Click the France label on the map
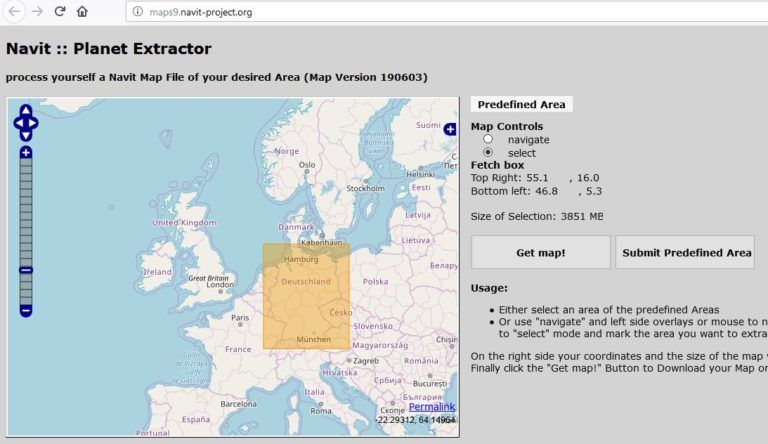Screen dimensions: 768x444 [x=238, y=349]
